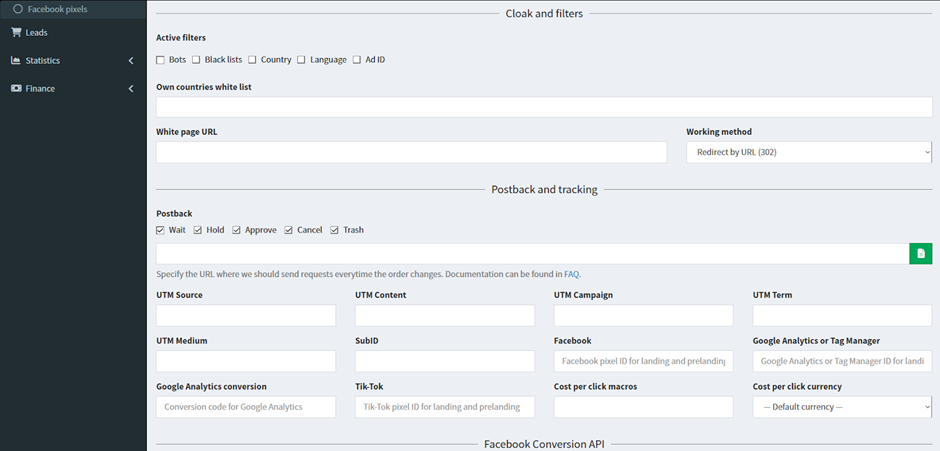This screenshot has width=940, height=451.
Task: Select the Own countries white list field
Action: 544,107
